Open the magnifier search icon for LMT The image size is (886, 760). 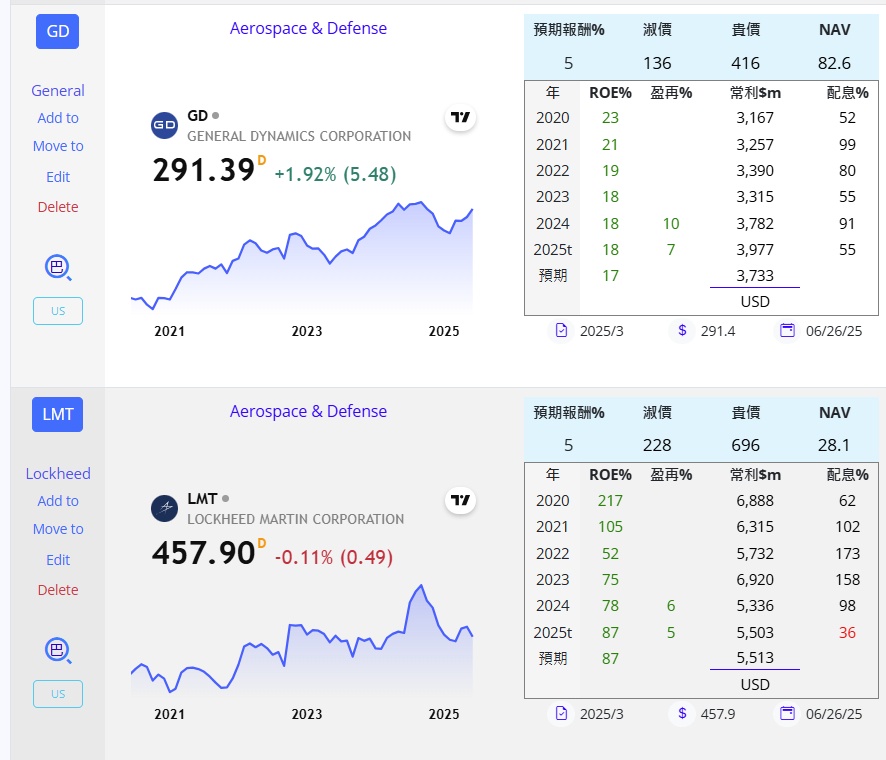coord(58,650)
